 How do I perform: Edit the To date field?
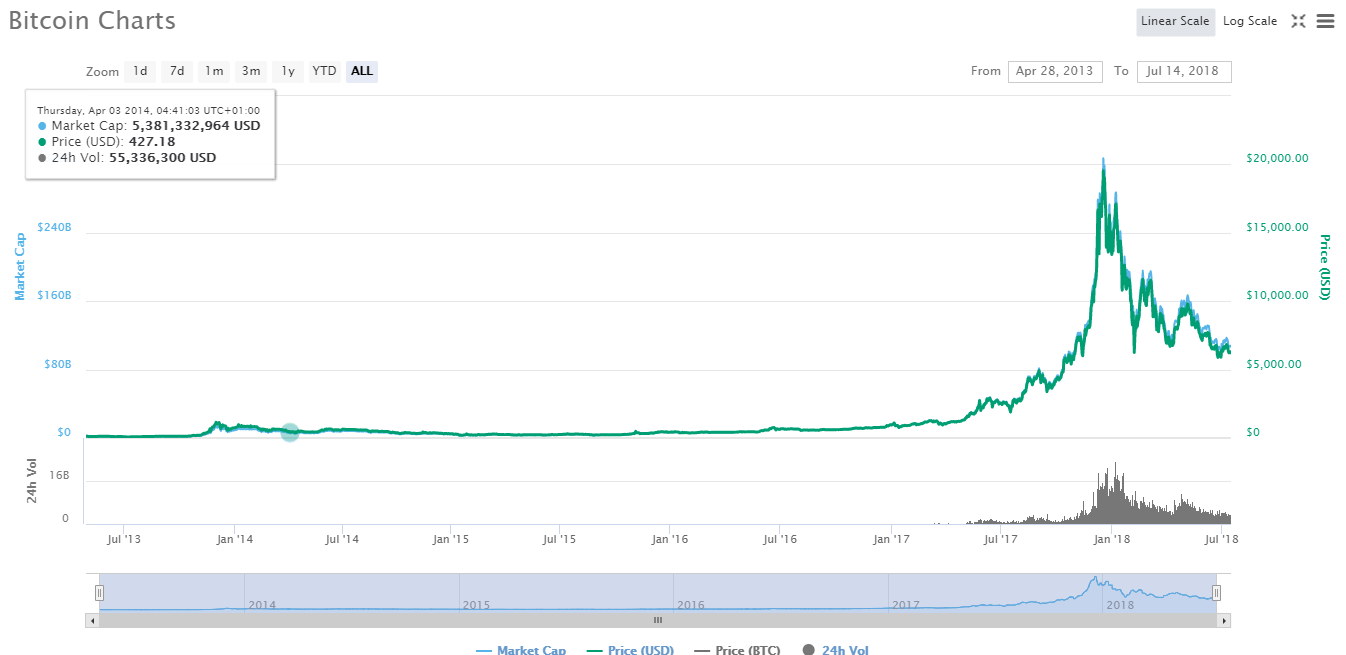(x=1184, y=71)
